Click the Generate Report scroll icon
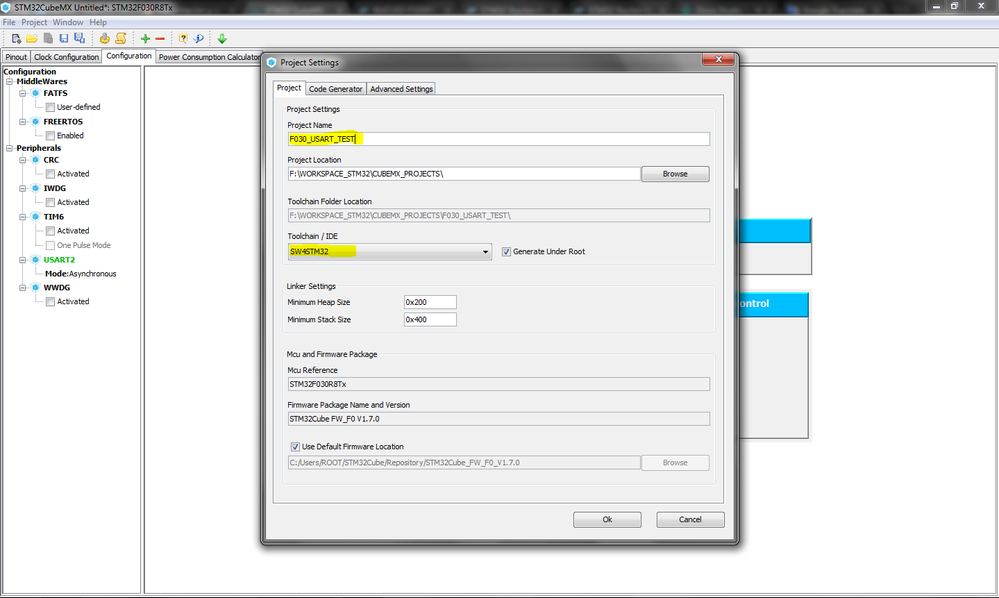 click(x=120, y=39)
